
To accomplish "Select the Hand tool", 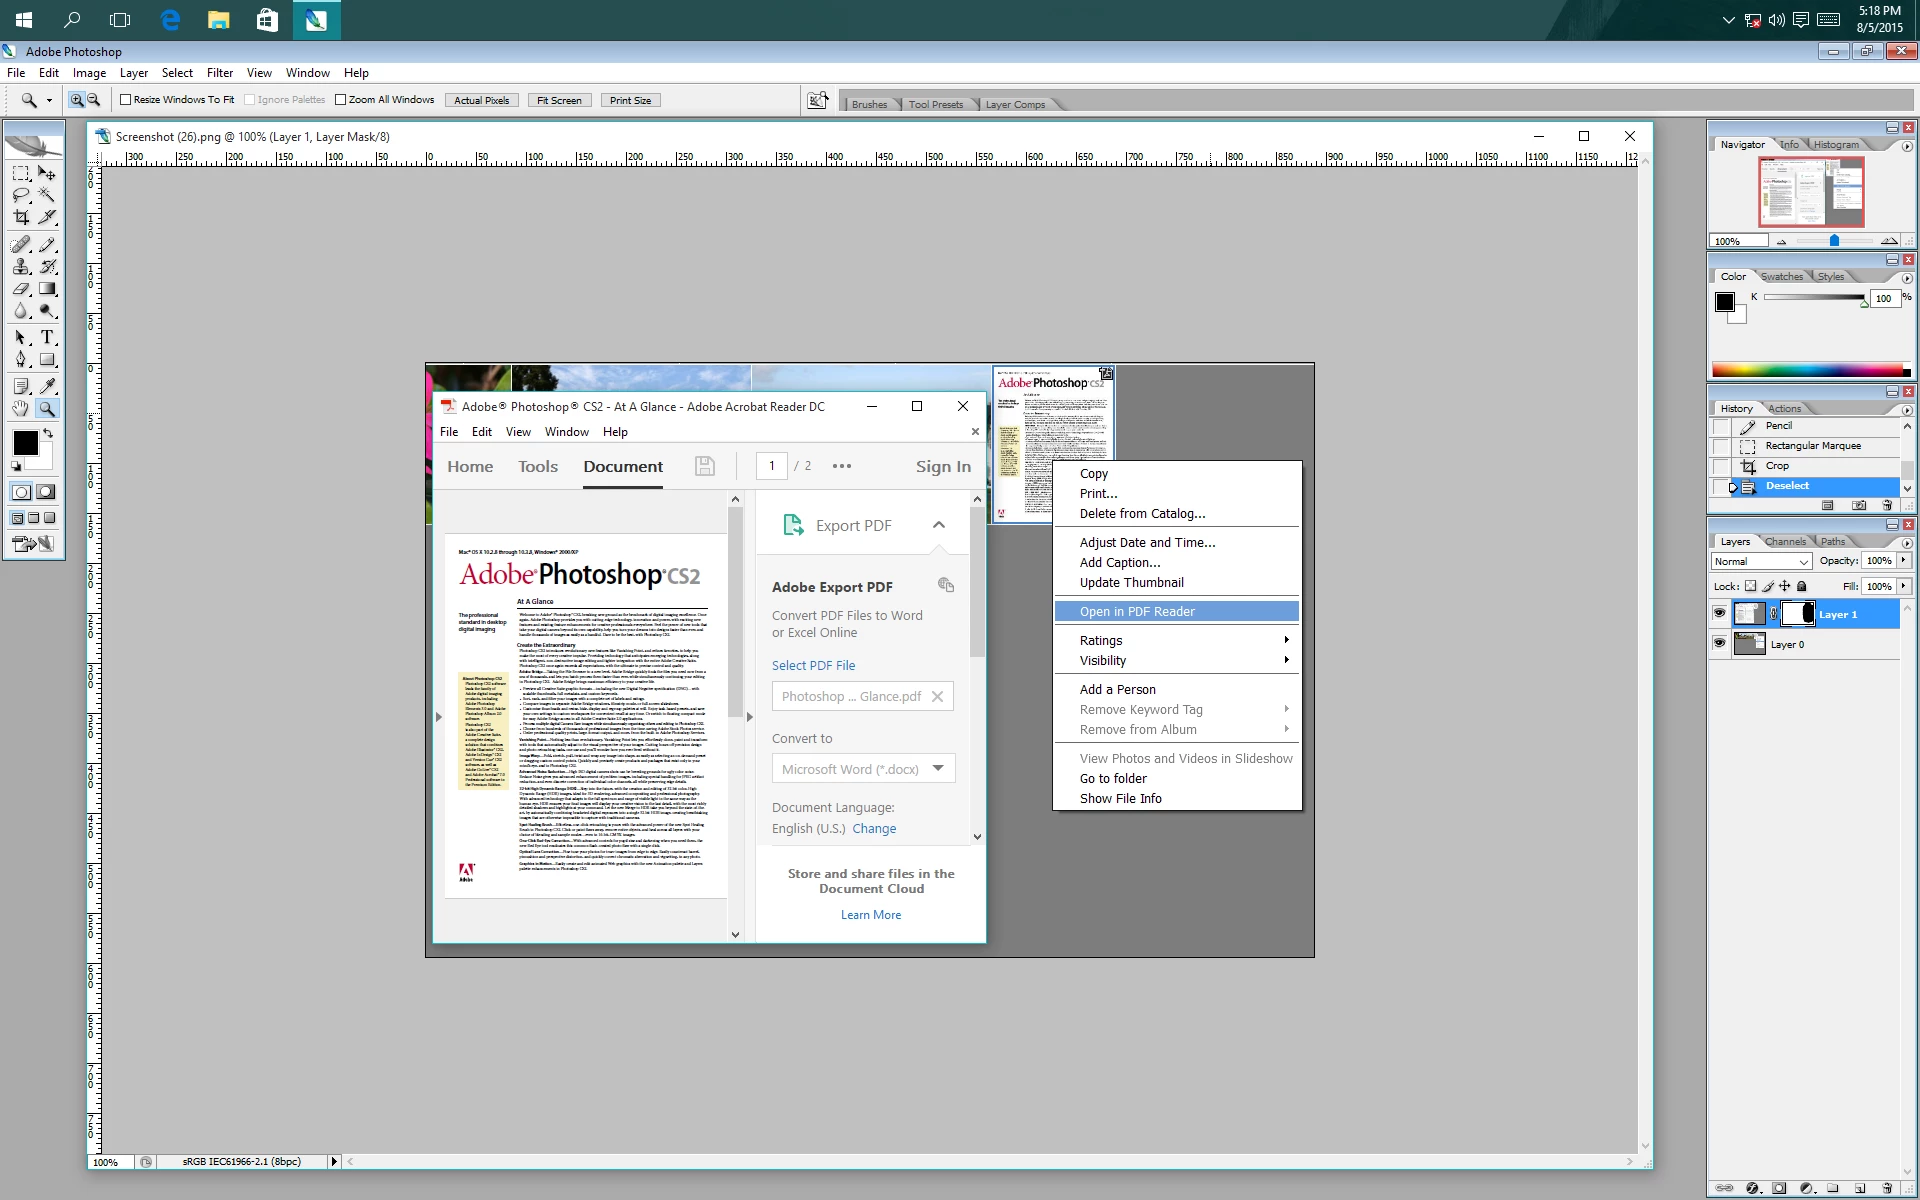I will pos(20,408).
